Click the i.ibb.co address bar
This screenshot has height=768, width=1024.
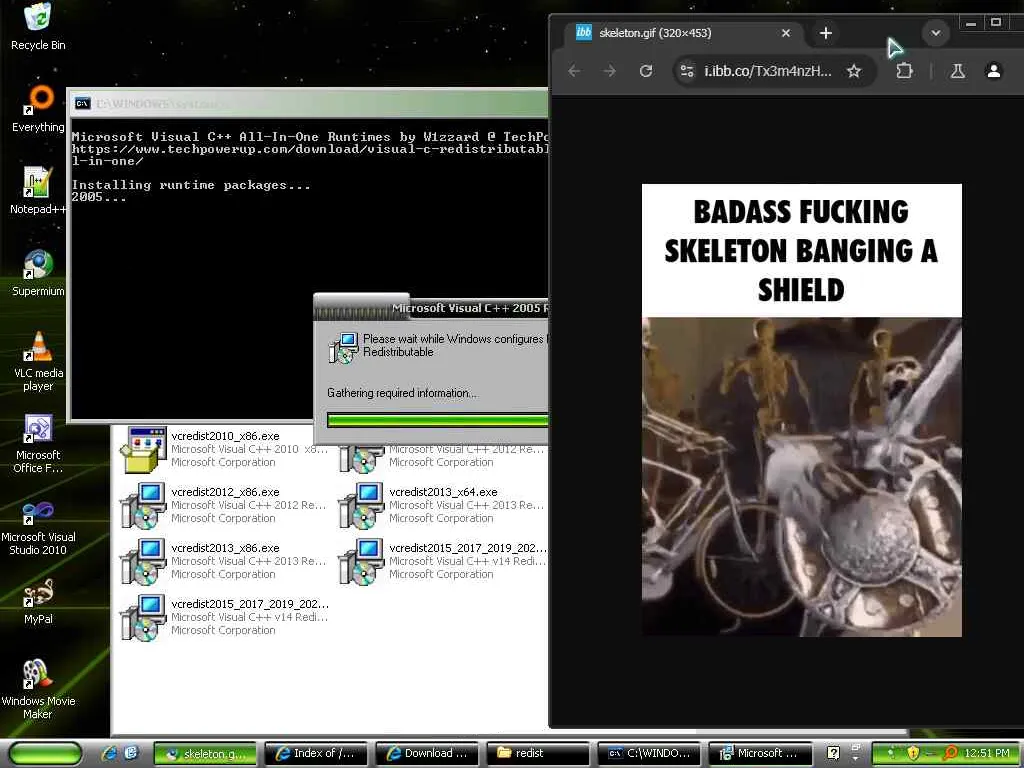click(767, 71)
